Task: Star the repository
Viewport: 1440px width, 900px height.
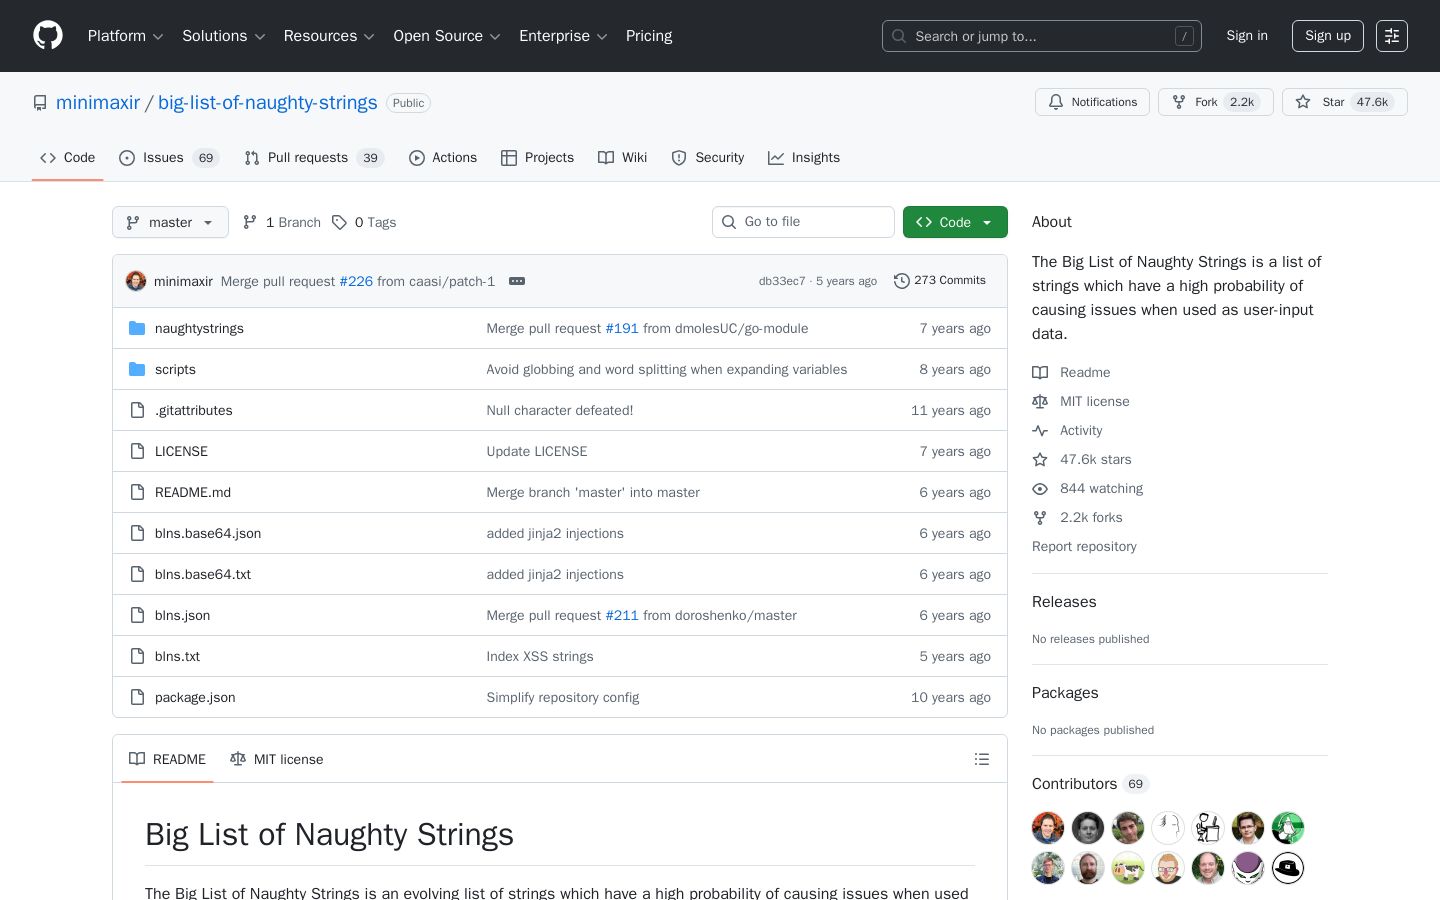Action: (x=1344, y=102)
